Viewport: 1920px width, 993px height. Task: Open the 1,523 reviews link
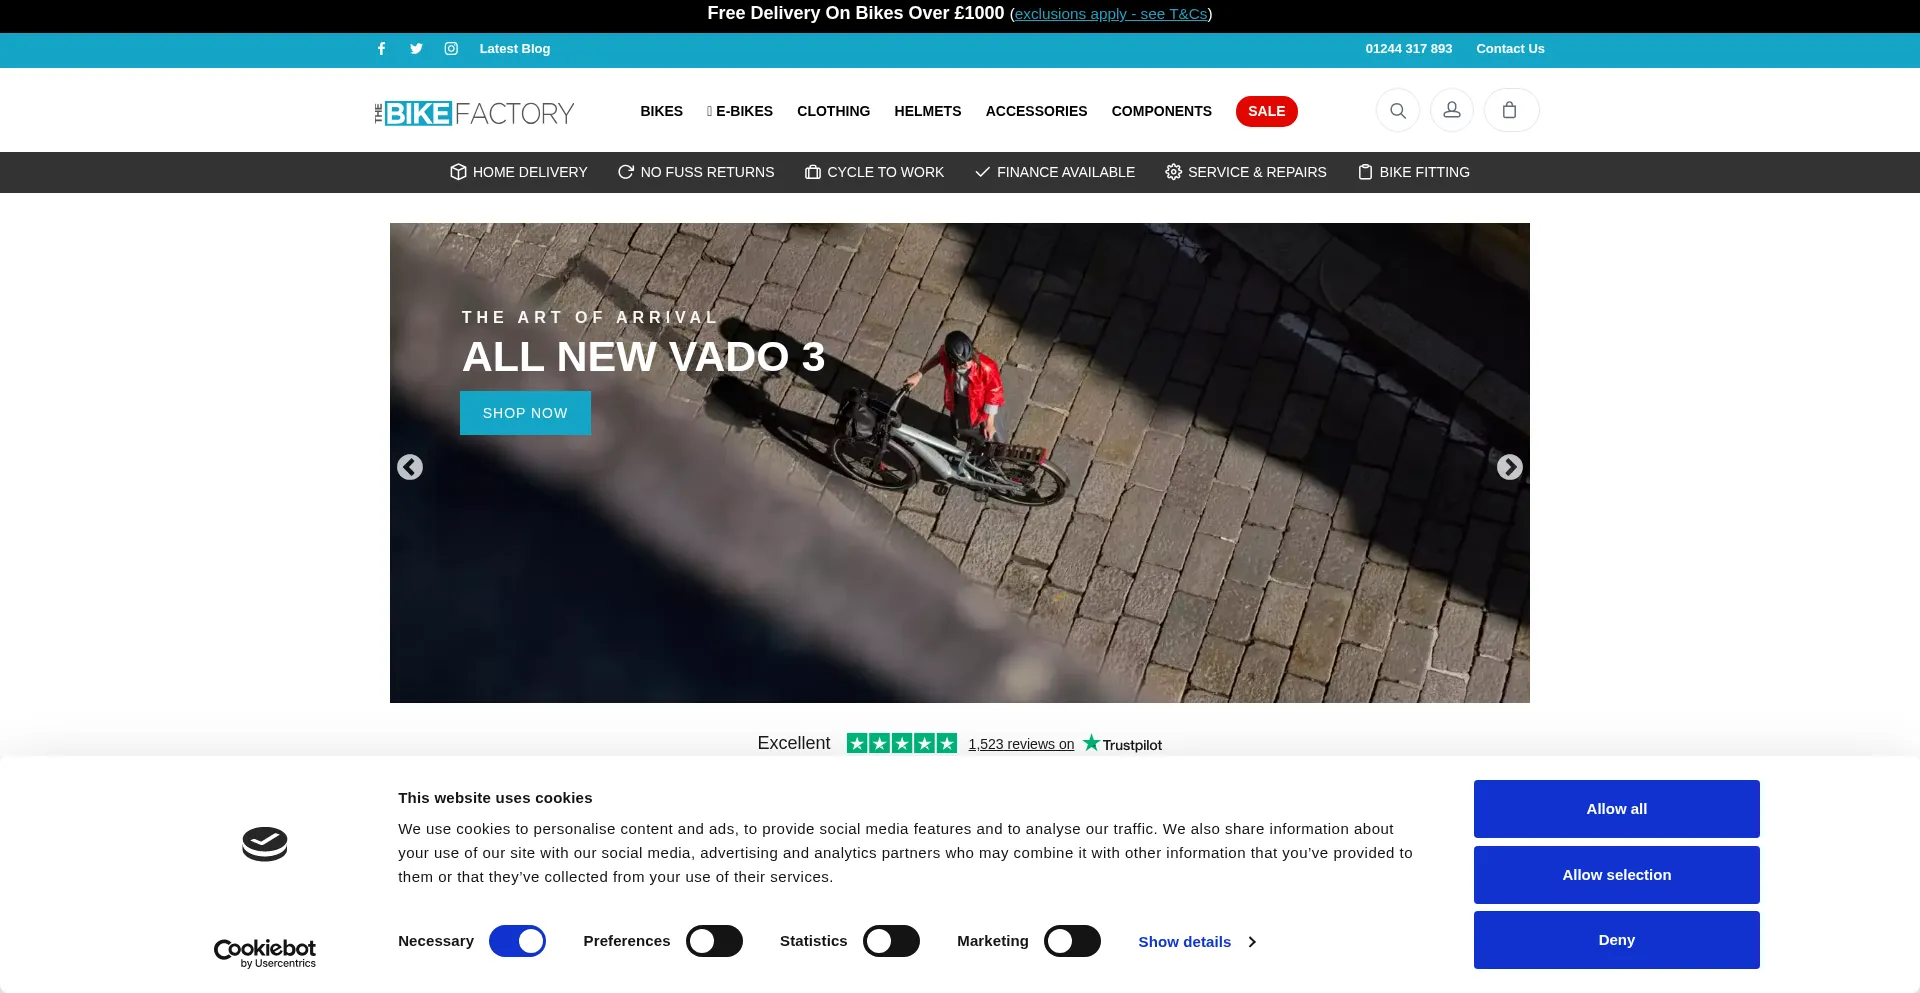pos(1021,744)
